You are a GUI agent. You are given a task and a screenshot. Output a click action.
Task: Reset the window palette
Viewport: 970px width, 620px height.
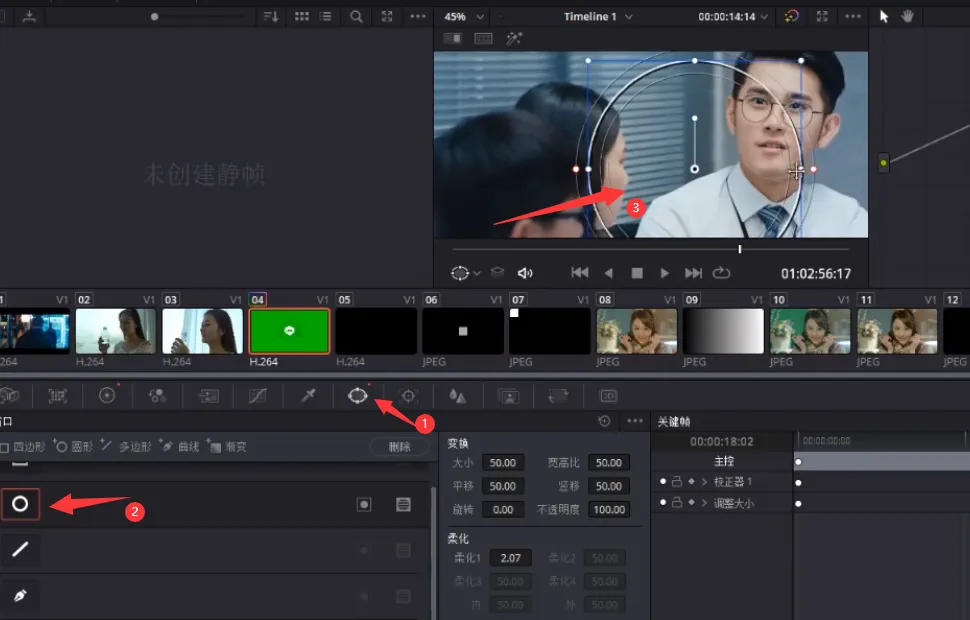pyautogui.click(x=604, y=421)
